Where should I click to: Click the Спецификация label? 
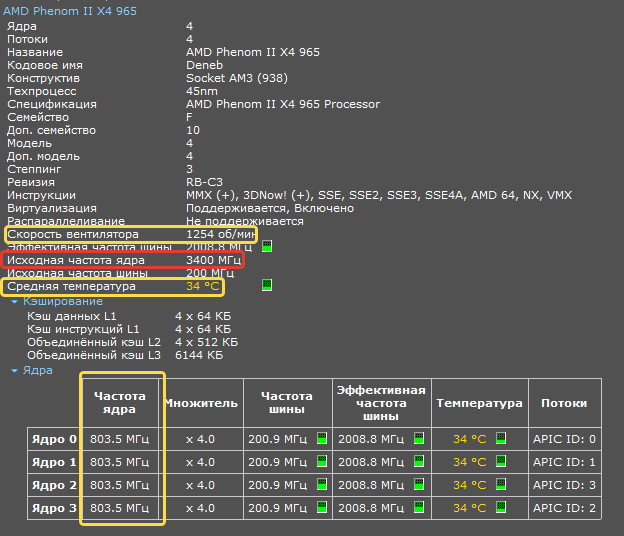pyautogui.click(x=52, y=104)
